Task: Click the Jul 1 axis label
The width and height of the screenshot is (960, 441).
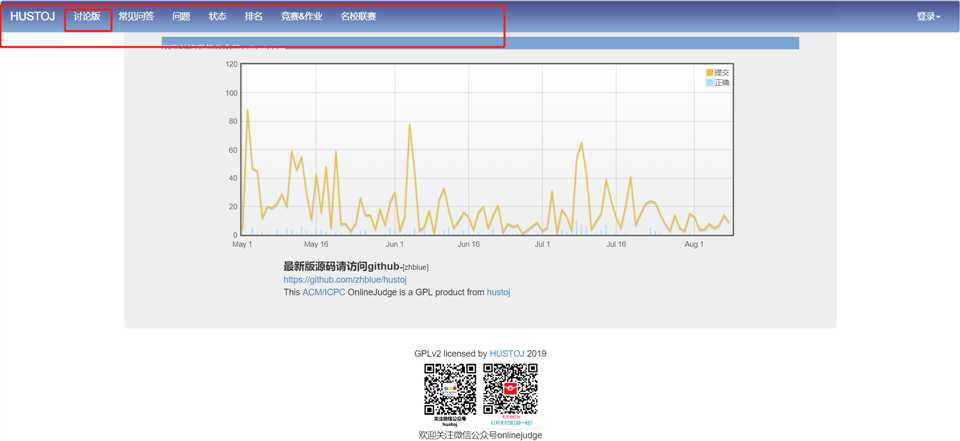Action: [542, 244]
